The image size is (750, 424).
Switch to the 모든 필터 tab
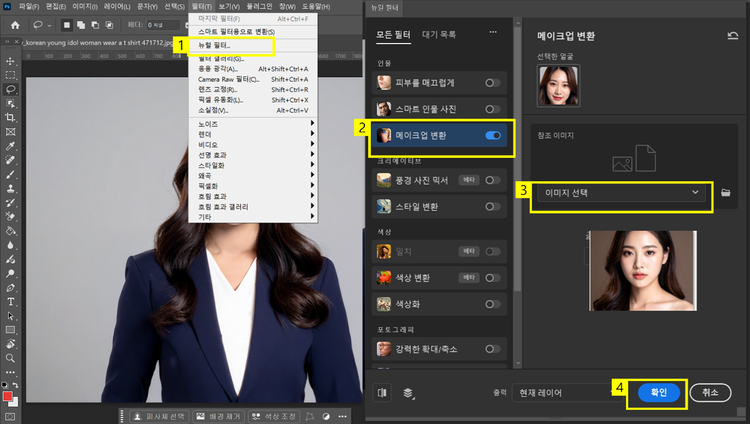click(x=393, y=34)
